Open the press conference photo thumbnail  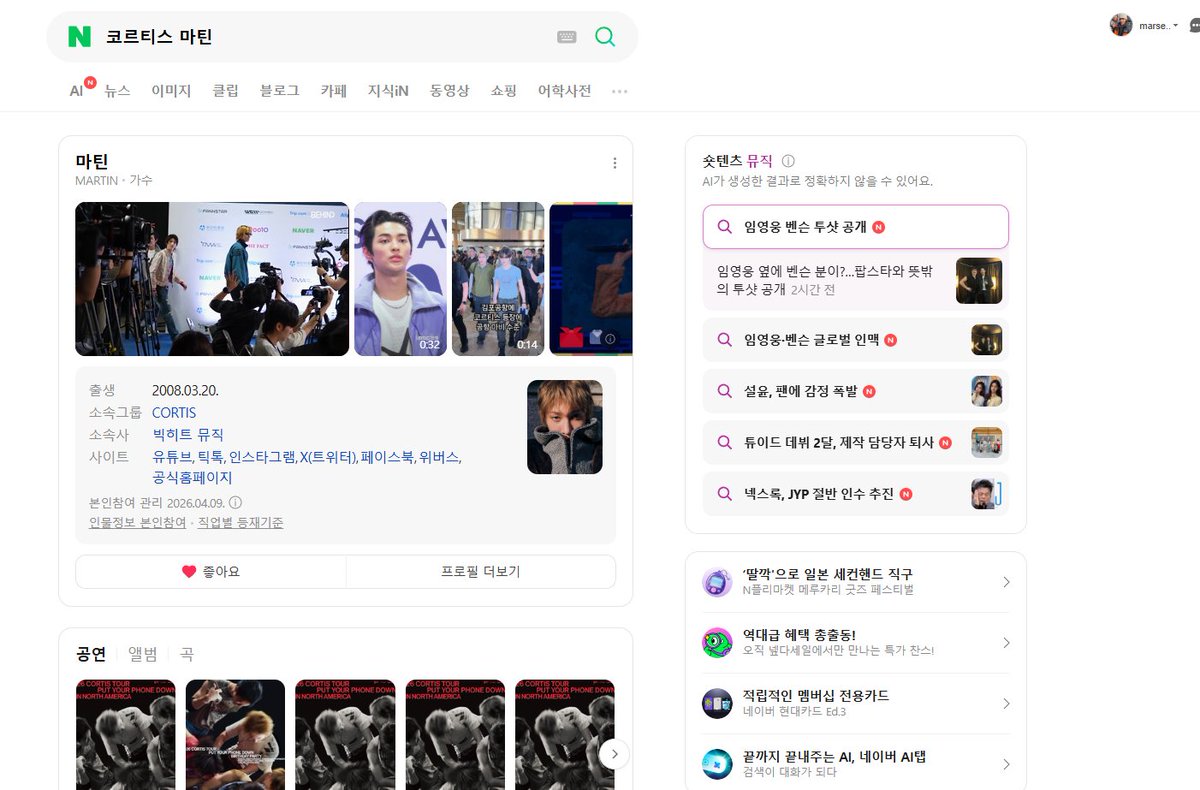(x=212, y=279)
